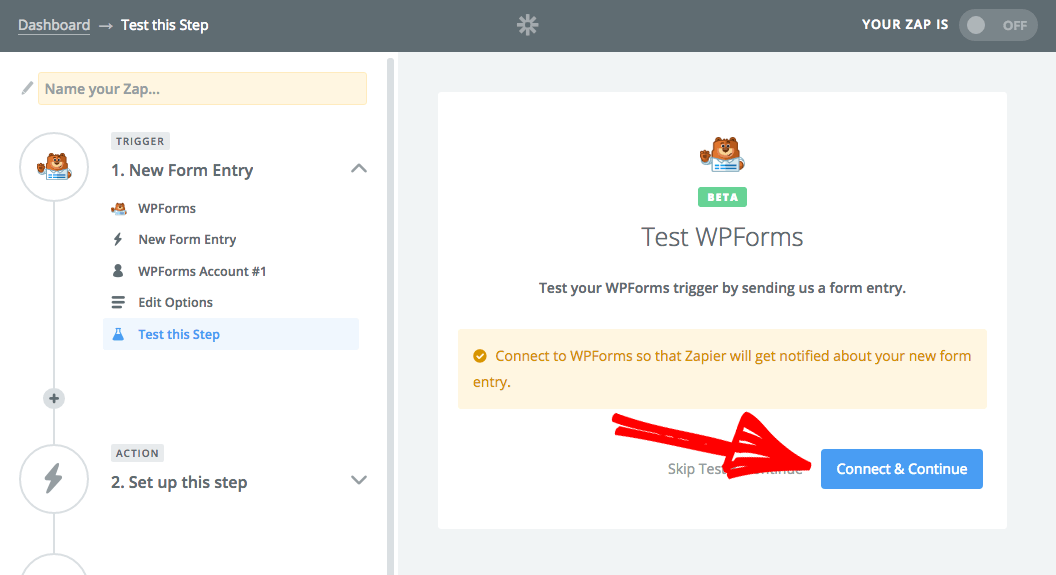Click the lightning icon beside New Form Entry
The height and width of the screenshot is (575, 1056).
pyautogui.click(x=118, y=239)
